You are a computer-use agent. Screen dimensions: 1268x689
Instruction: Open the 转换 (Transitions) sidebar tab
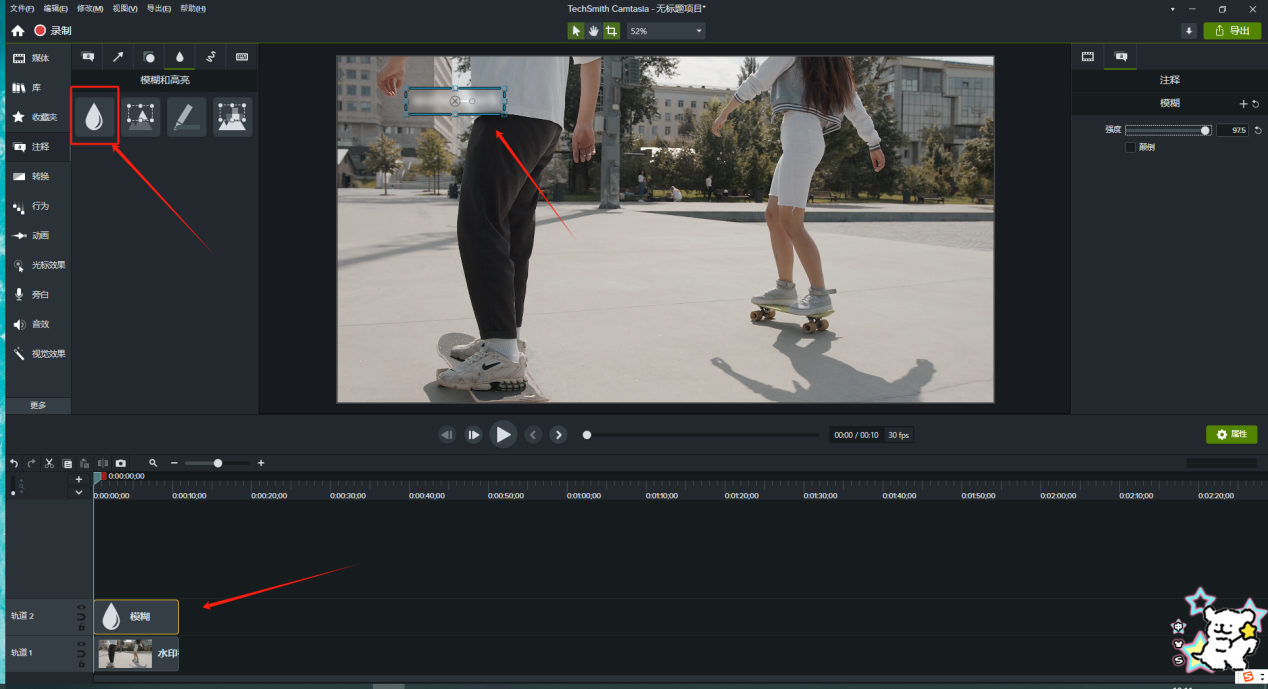coord(37,176)
